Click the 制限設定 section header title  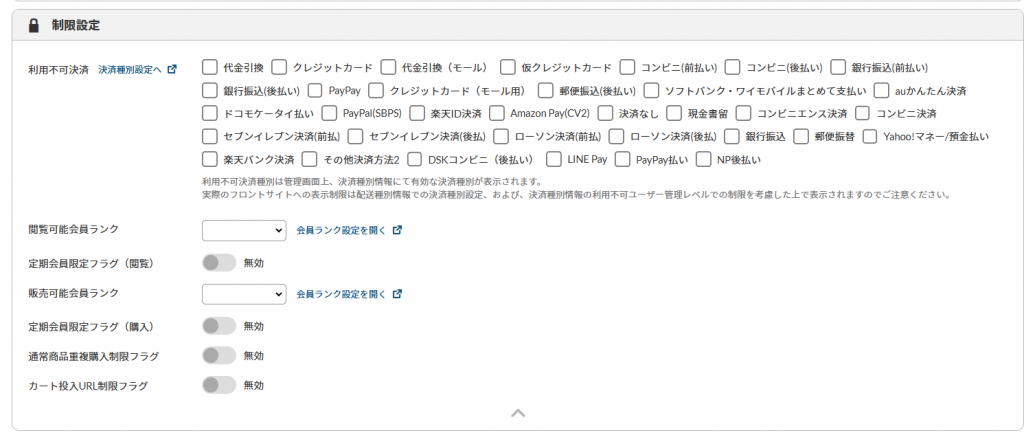click(x=76, y=26)
